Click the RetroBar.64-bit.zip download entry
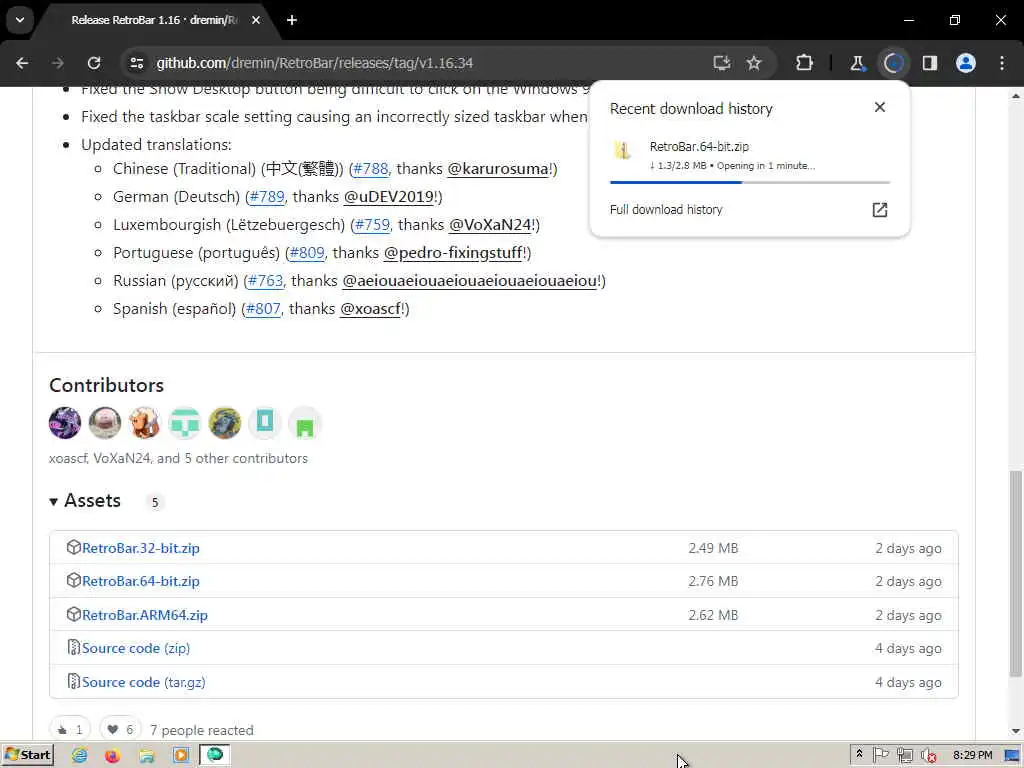Image resolution: width=1024 pixels, height=768 pixels. pos(750,156)
